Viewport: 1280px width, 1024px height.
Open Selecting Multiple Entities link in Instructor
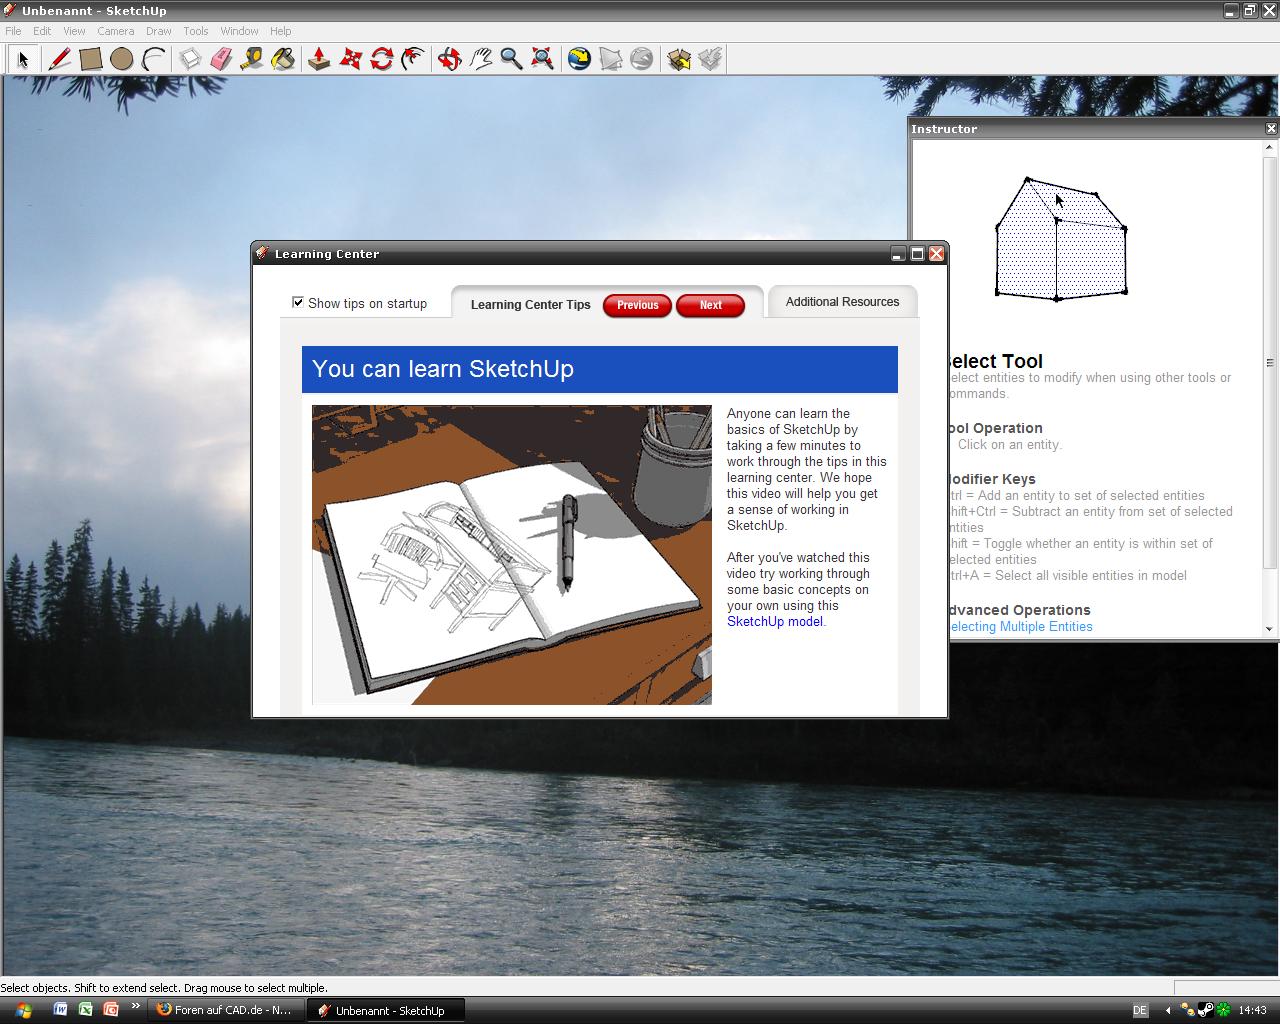pyautogui.click(x=1020, y=627)
